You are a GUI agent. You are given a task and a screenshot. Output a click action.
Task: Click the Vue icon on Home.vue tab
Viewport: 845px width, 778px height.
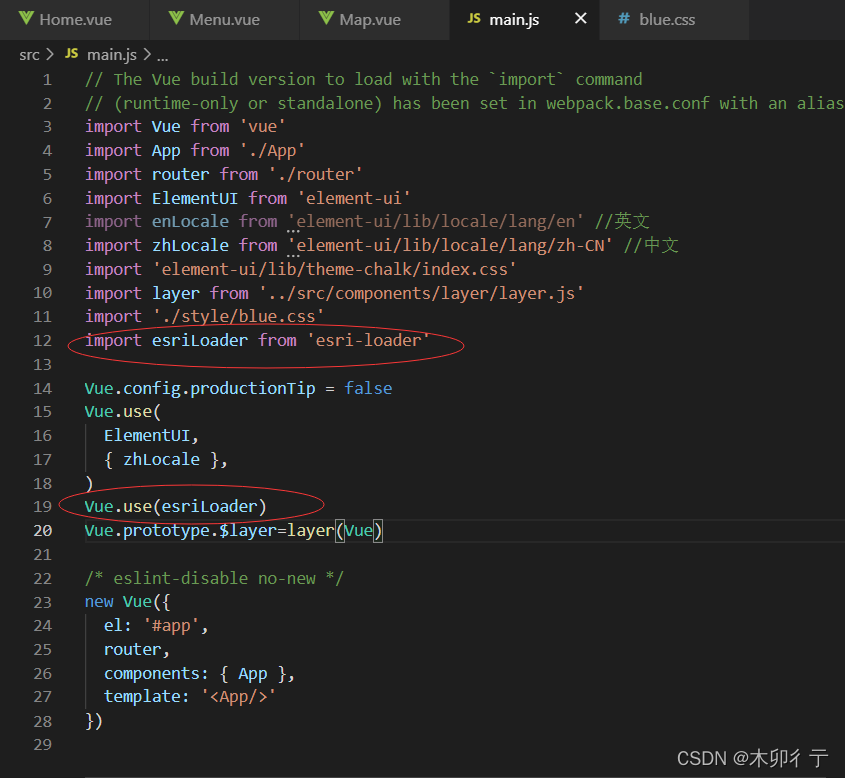[x=26, y=19]
